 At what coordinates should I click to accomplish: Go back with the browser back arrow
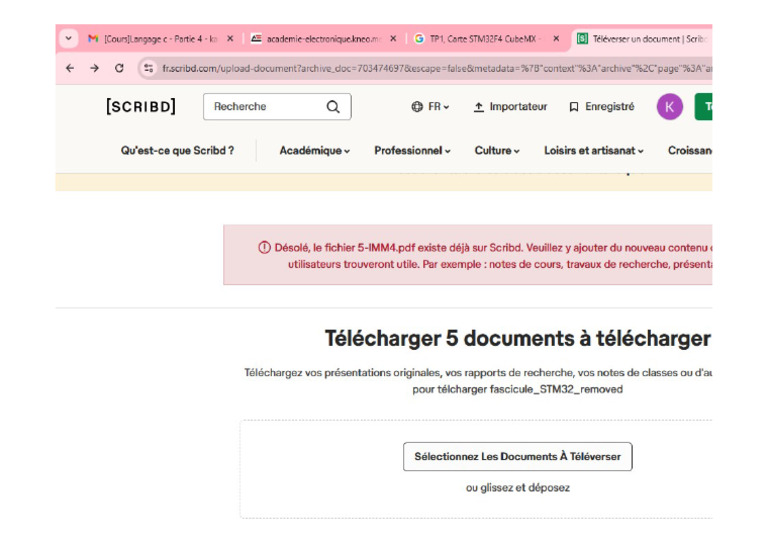(x=70, y=68)
